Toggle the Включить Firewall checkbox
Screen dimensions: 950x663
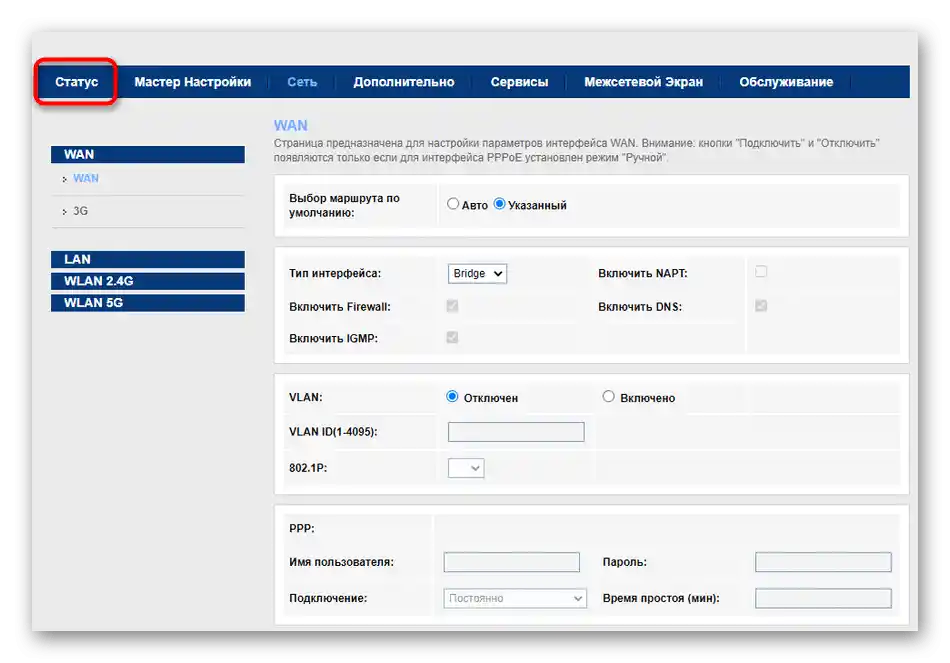point(452,306)
